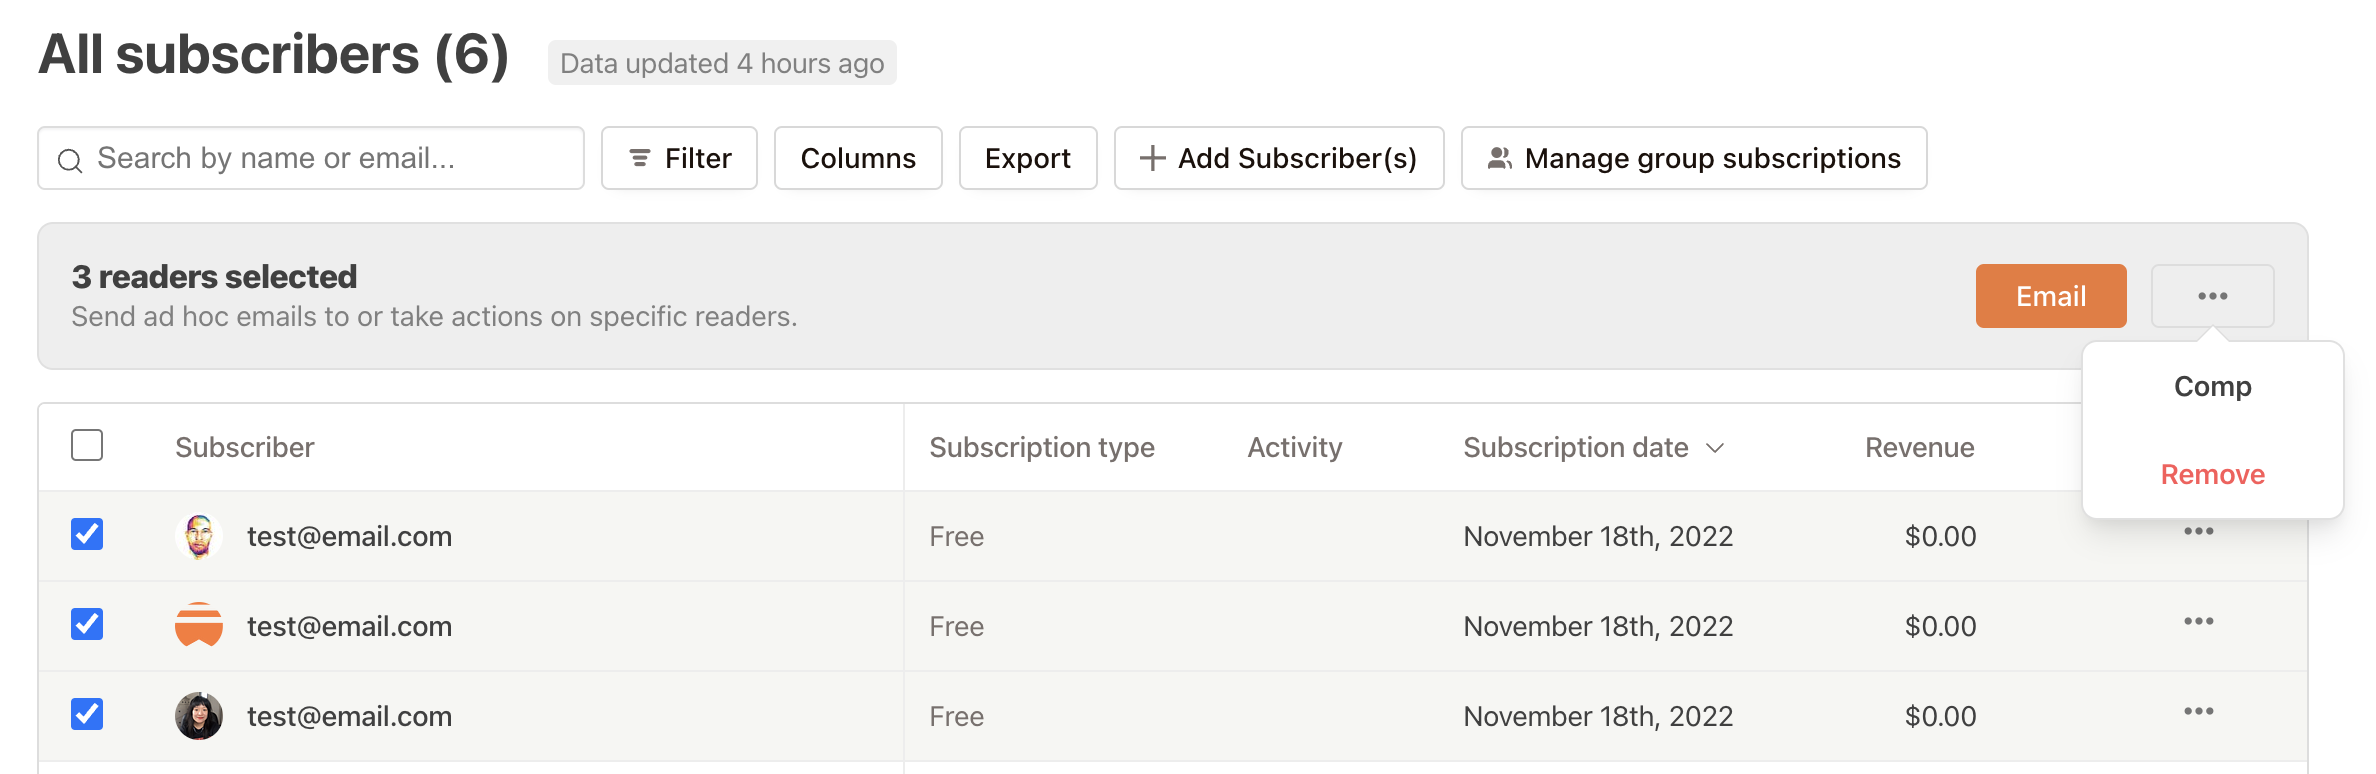Focus the Search by name or email field
Screen dimensions: 2376x774
click(x=311, y=158)
